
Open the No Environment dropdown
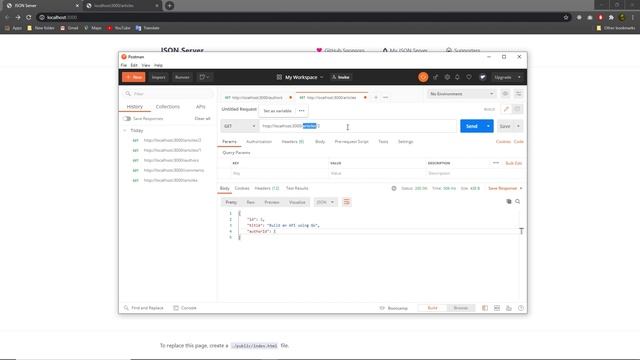click(461, 94)
